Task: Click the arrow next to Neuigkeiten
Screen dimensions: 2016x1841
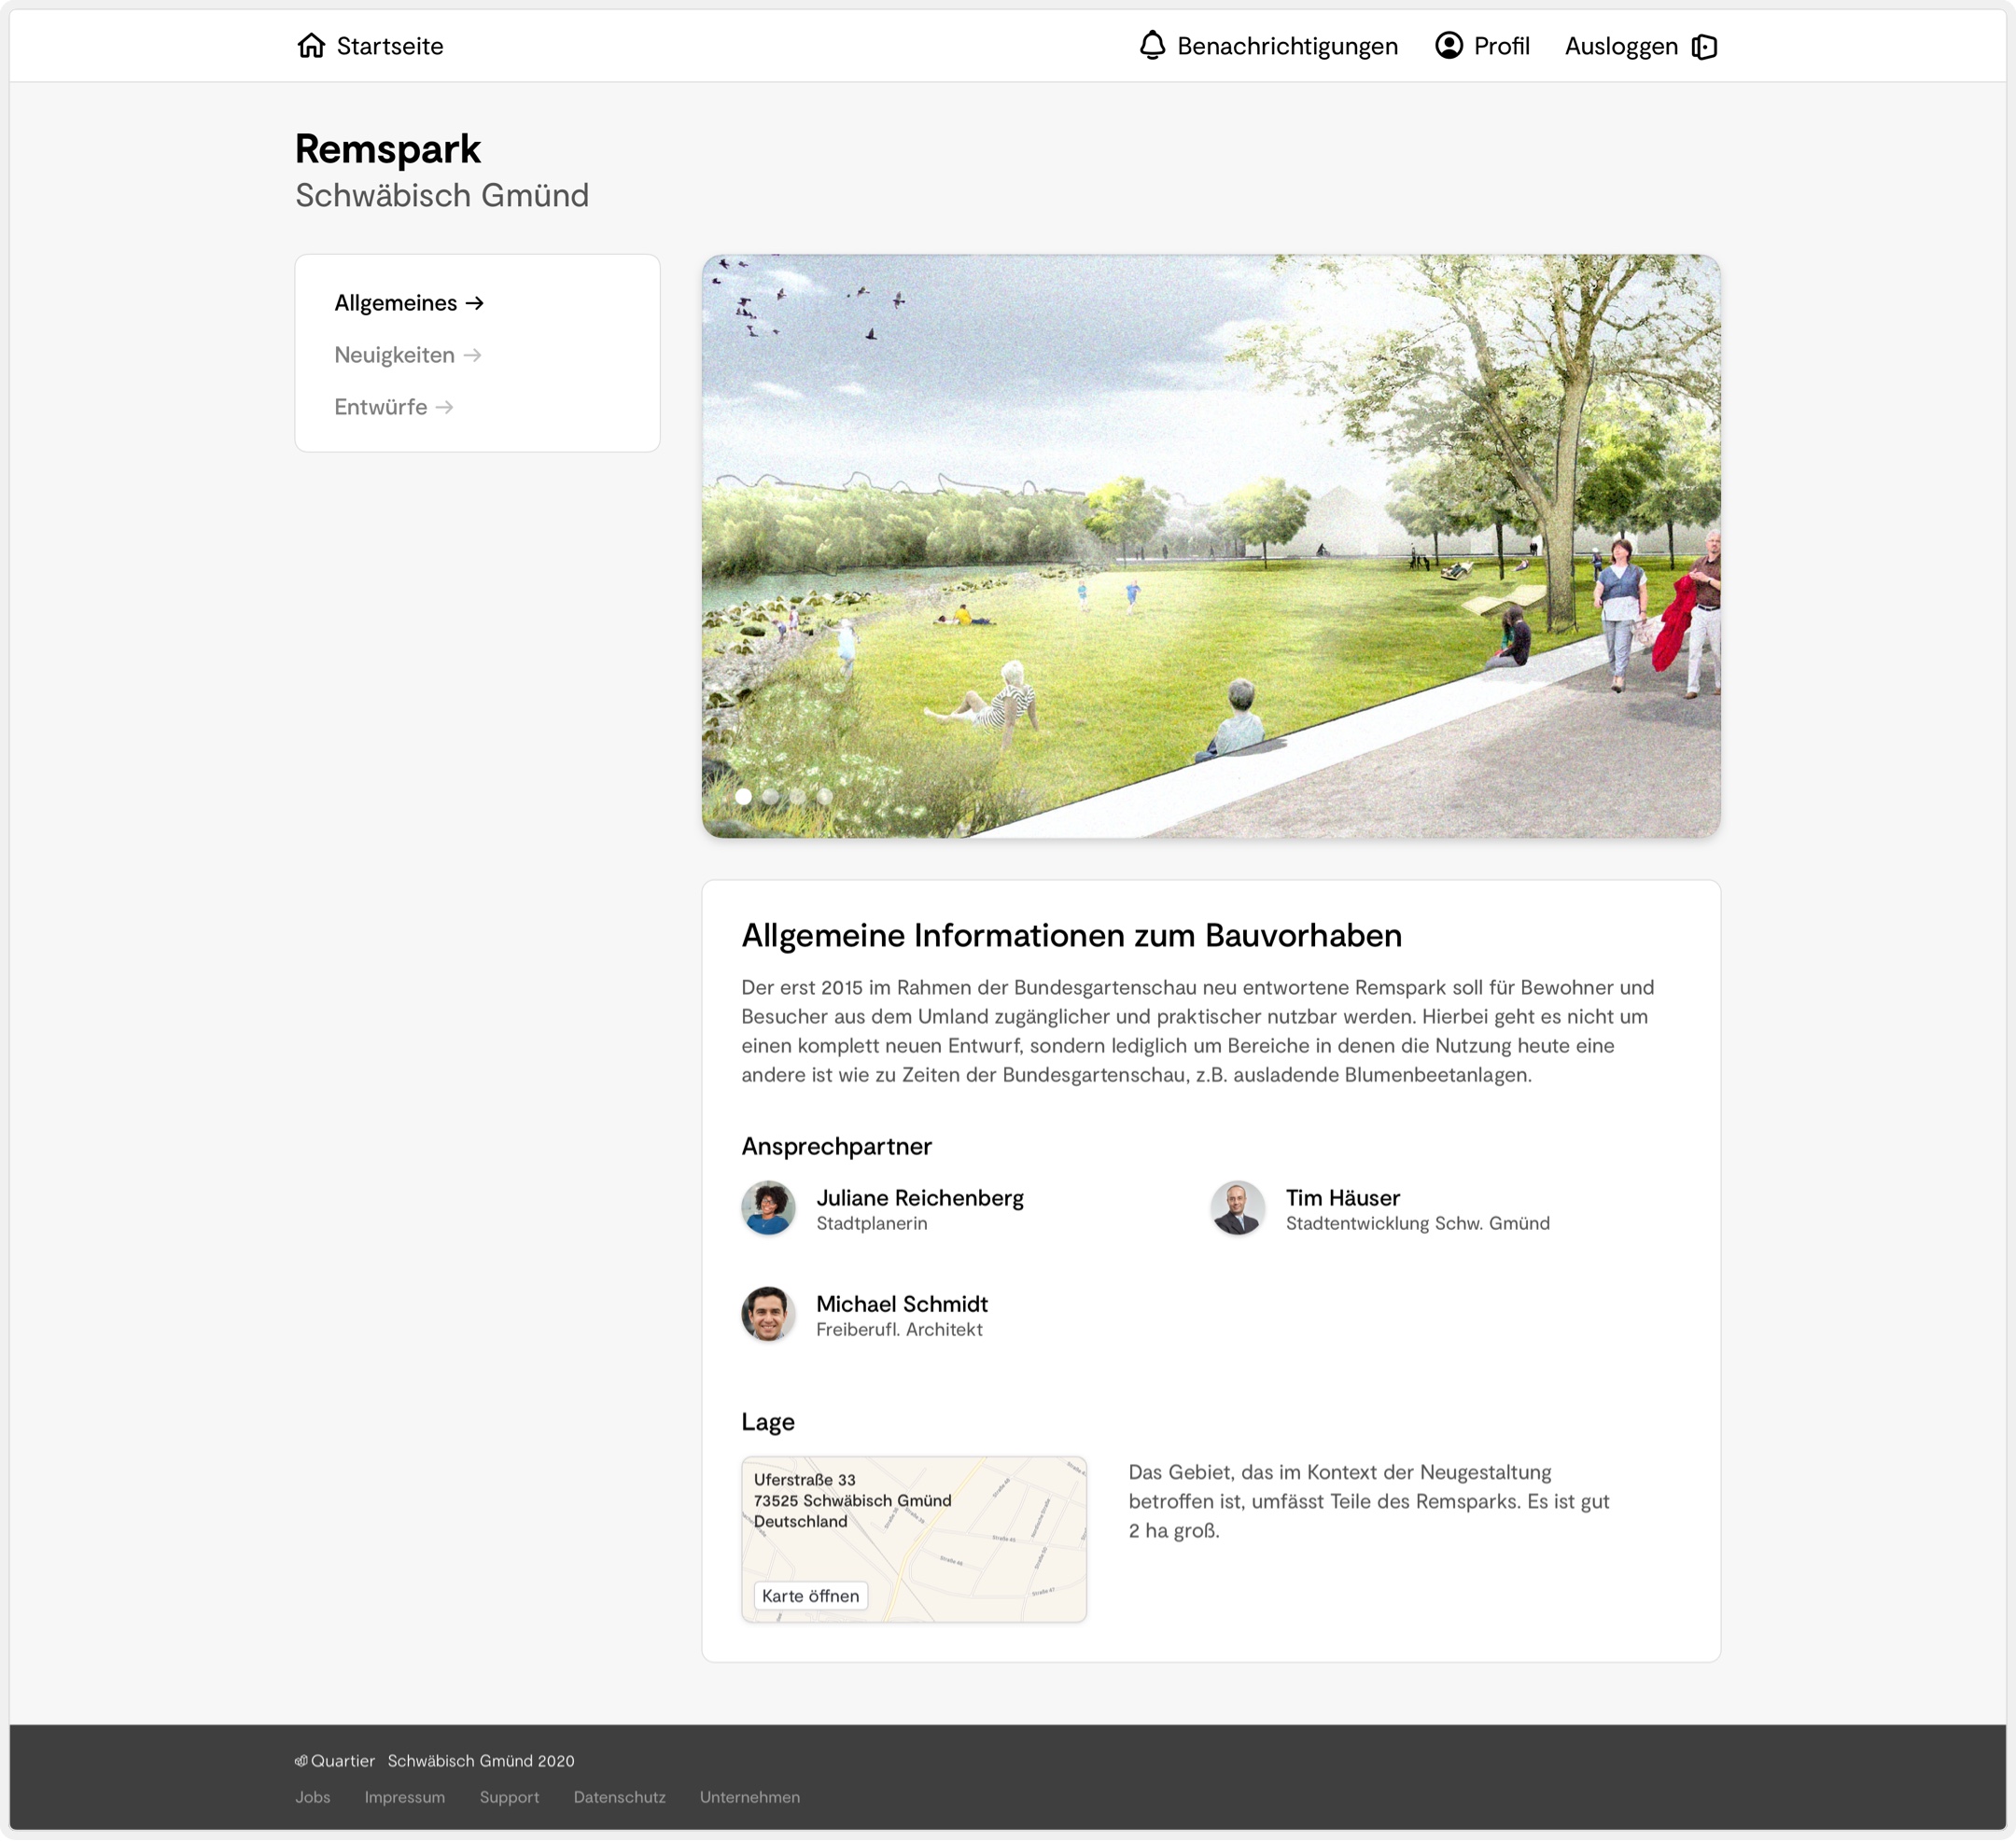Action: (473, 355)
